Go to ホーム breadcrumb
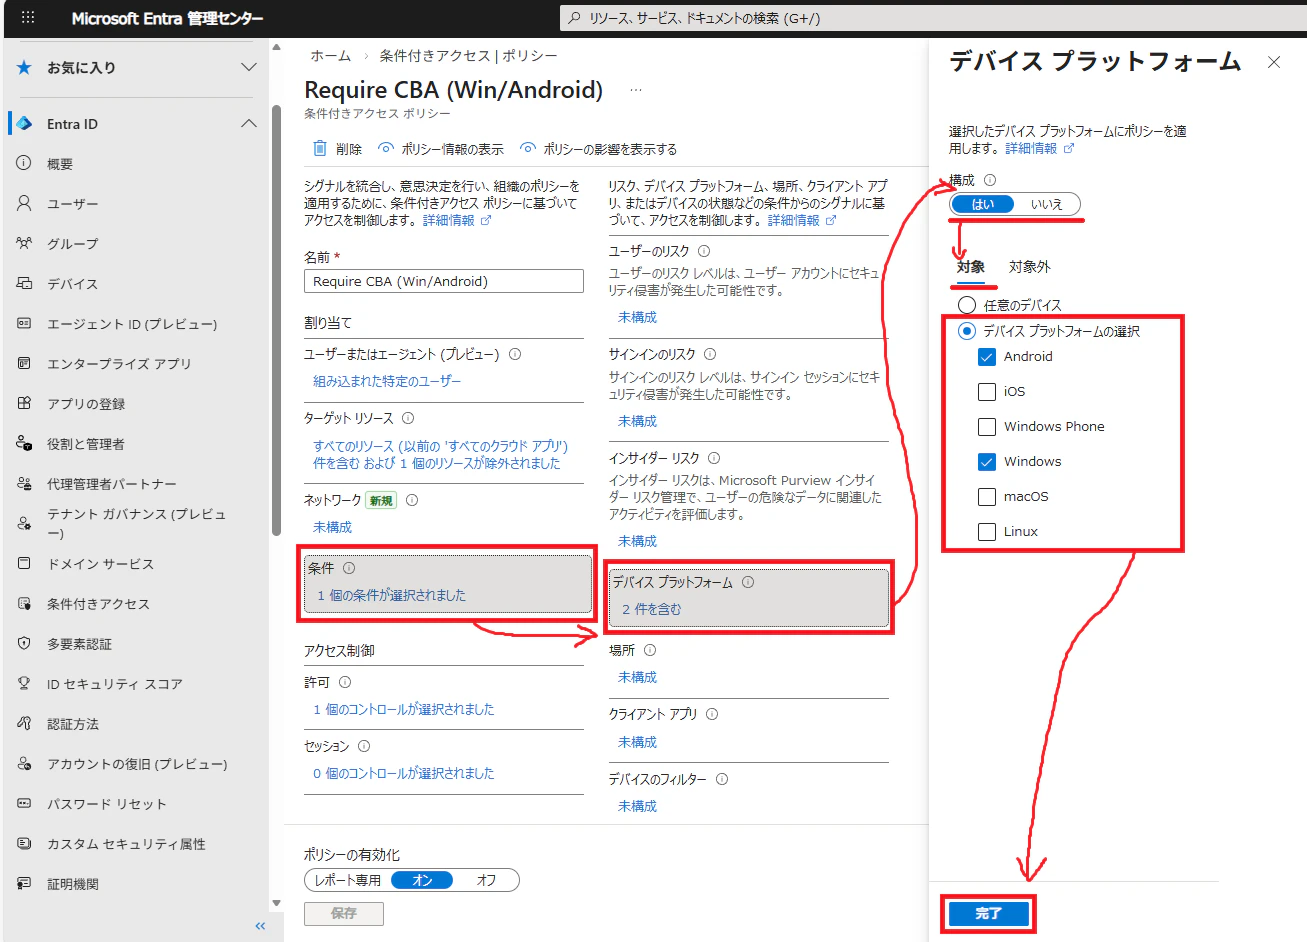This screenshot has width=1307, height=942. tap(330, 56)
